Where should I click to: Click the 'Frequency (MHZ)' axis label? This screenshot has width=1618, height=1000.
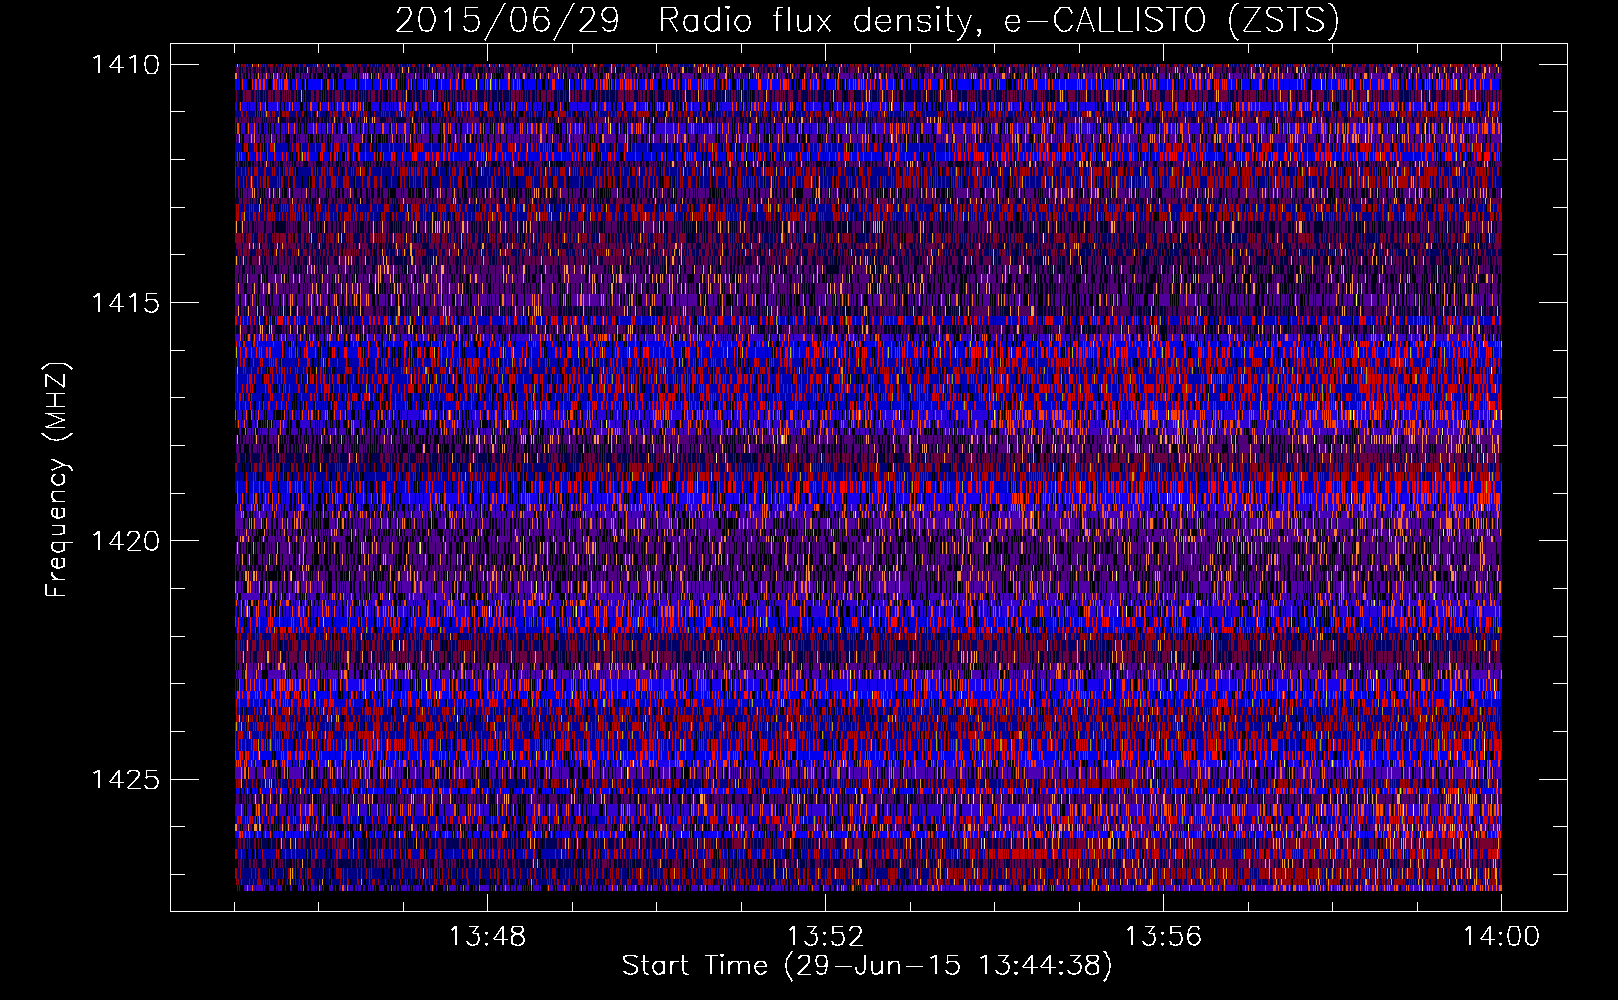click(57, 480)
